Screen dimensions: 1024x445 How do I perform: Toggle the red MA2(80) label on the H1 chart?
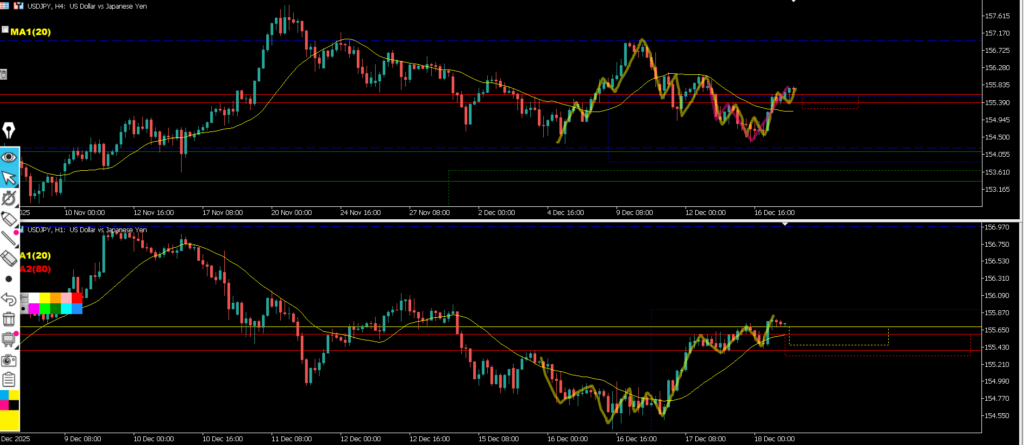pos(36,269)
